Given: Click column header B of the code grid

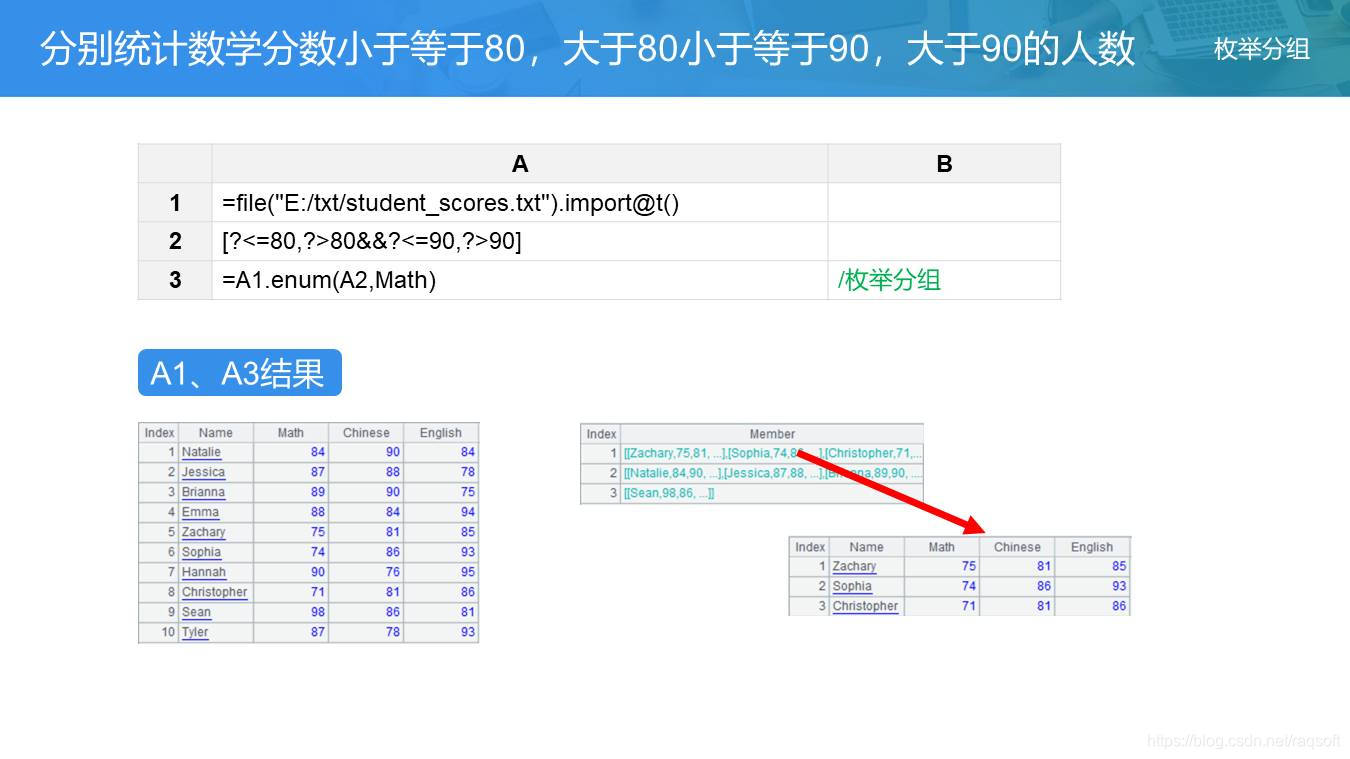Looking at the screenshot, I should click(944, 164).
